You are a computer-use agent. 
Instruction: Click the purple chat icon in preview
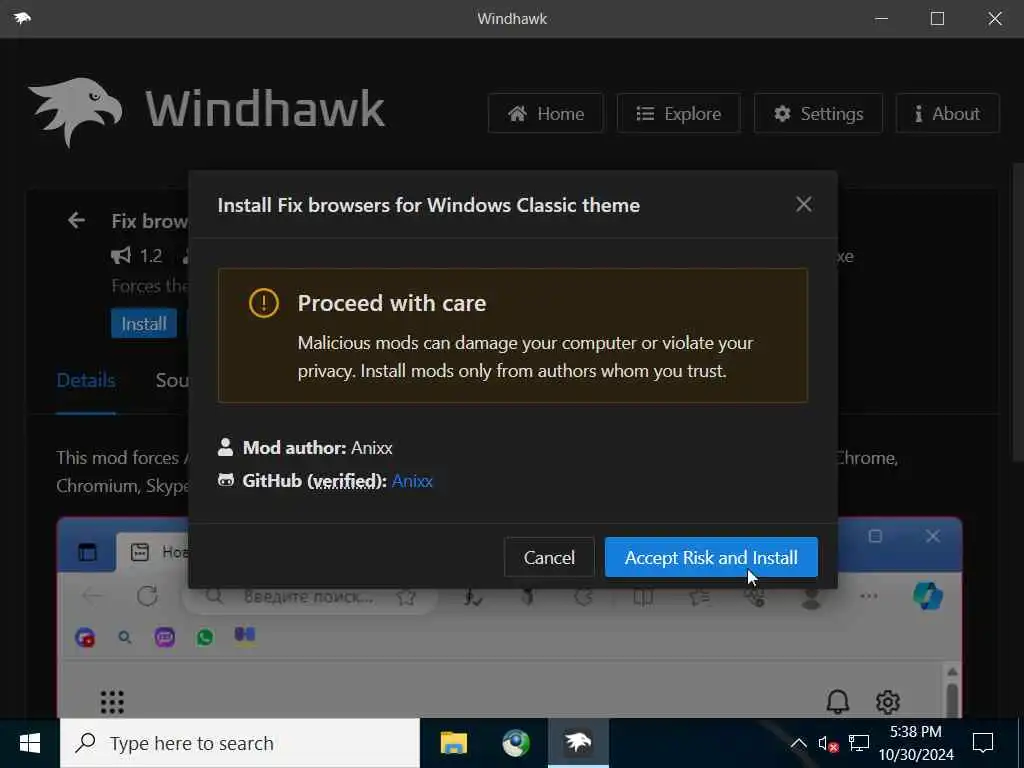pyautogui.click(x=165, y=637)
